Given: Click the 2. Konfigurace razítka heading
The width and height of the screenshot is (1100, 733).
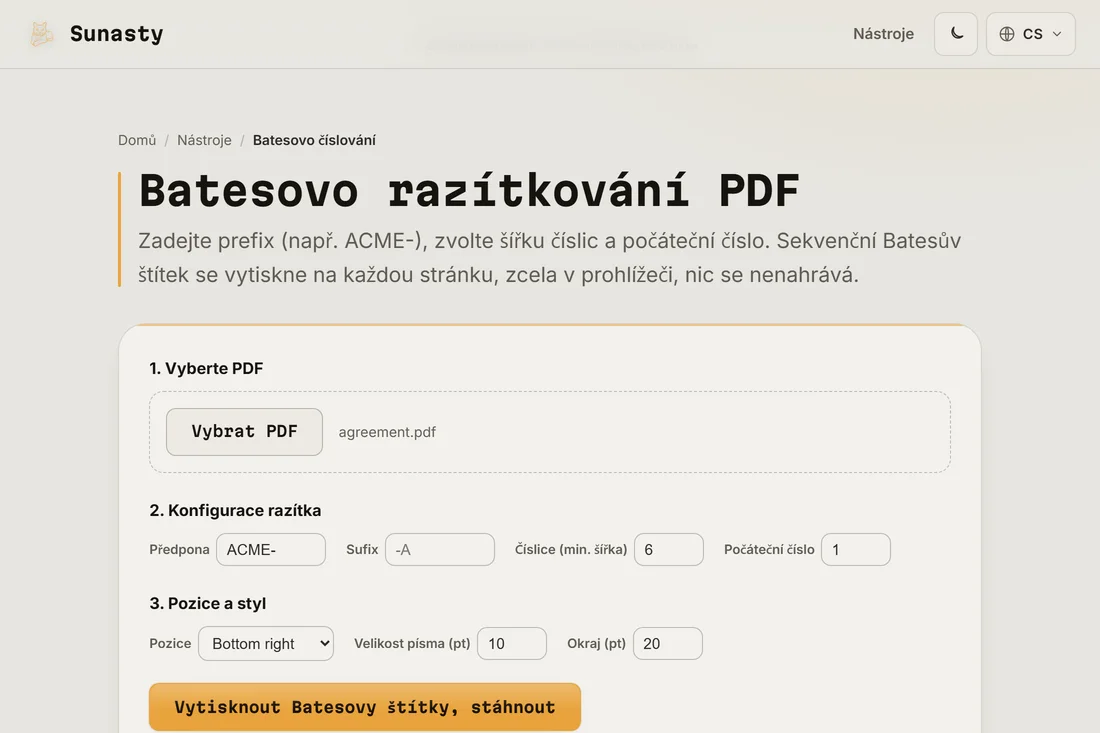Looking at the screenshot, I should 235,511.
